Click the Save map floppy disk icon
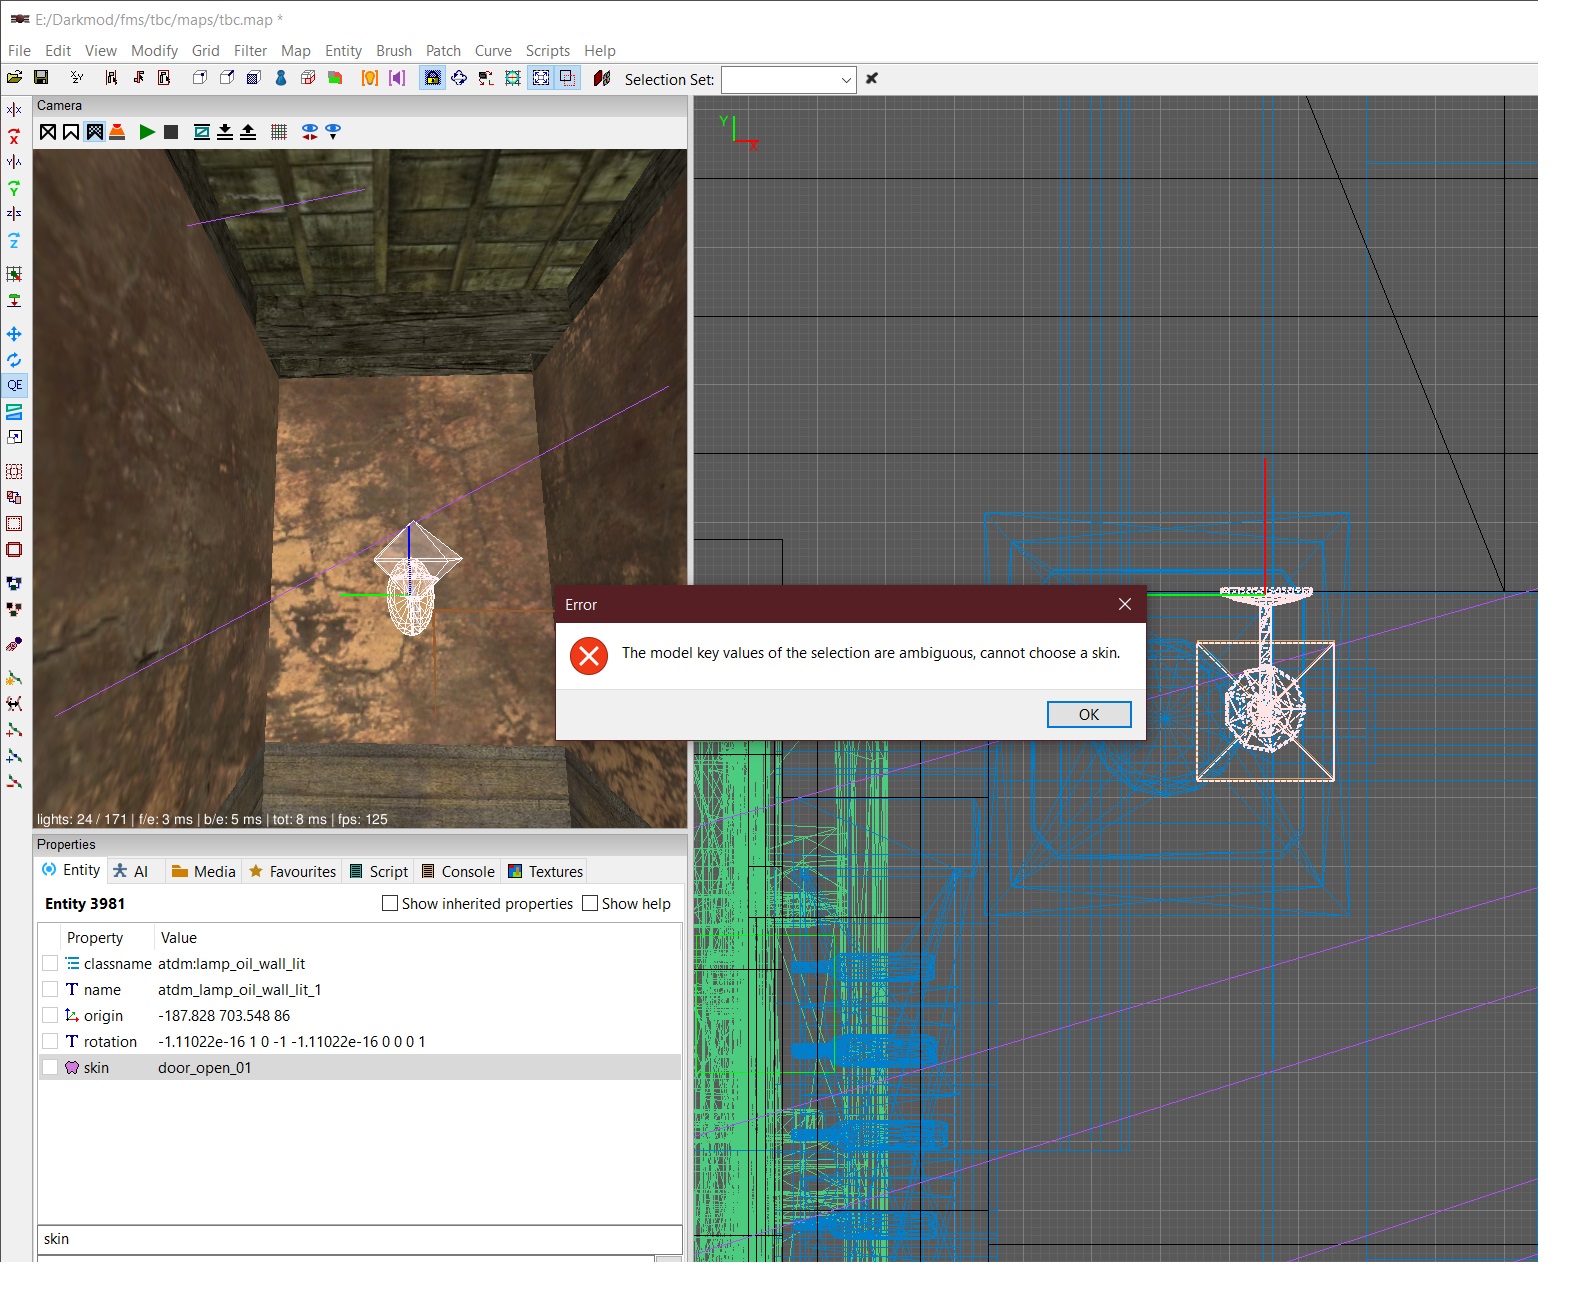This screenshot has height=1298, width=1580. click(41, 78)
